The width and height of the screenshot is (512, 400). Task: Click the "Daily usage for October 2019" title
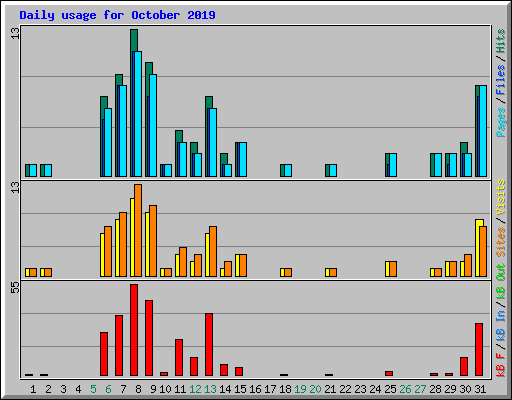coord(117,15)
